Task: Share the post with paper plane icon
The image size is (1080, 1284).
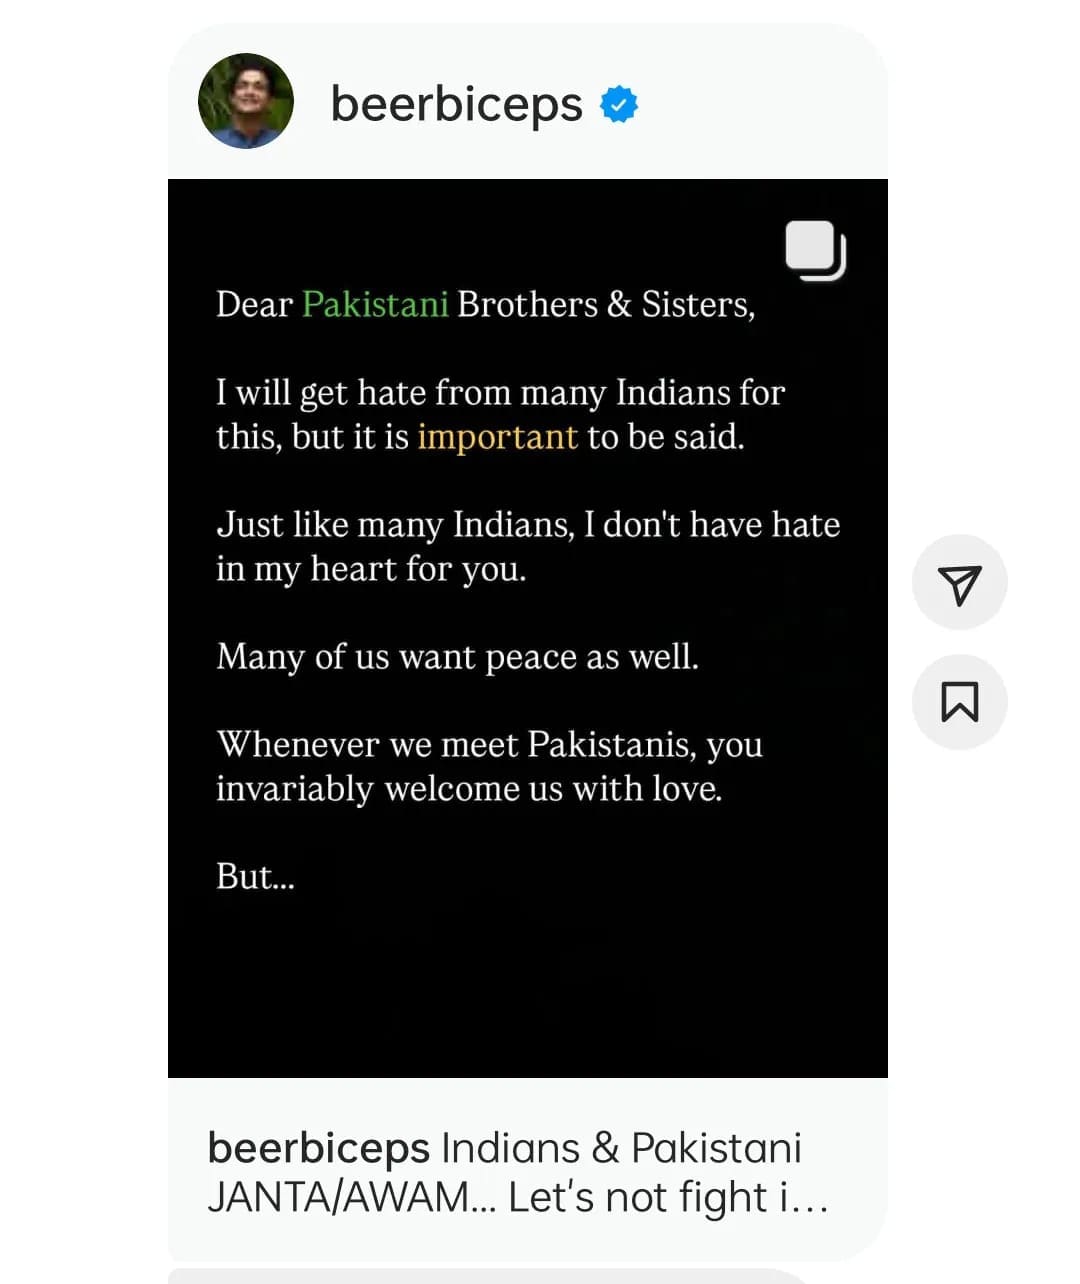Action: (x=960, y=583)
